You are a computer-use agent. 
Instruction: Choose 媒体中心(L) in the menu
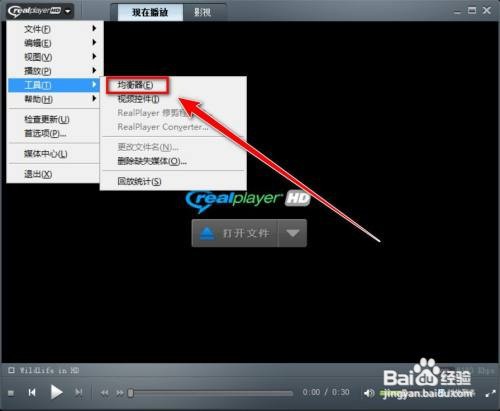pyautogui.click(x=54, y=154)
